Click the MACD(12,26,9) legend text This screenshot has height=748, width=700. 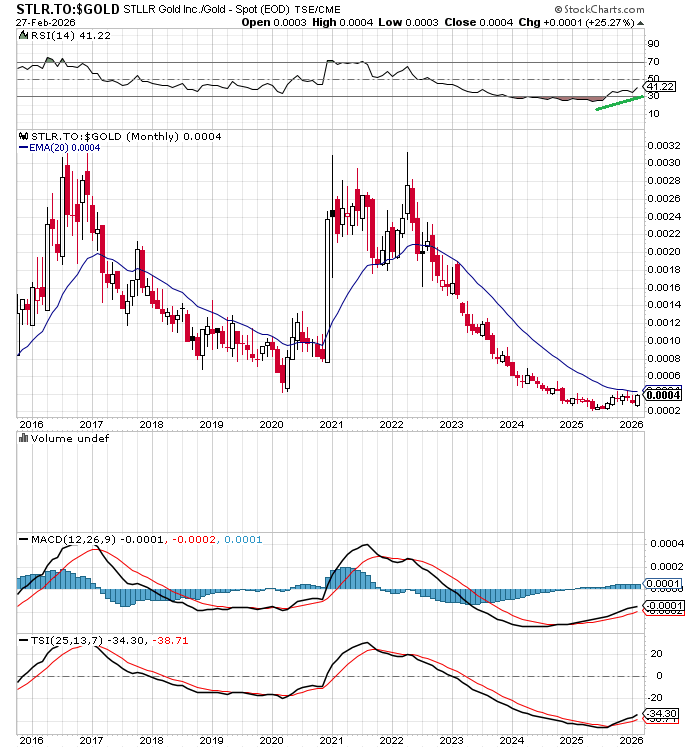coord(73,540)
